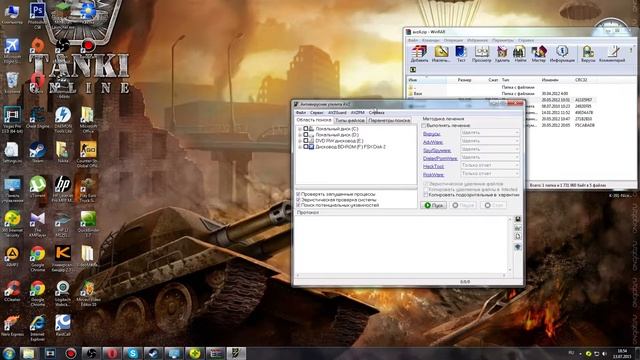Open the AVZPM menu

pos(358,113)
